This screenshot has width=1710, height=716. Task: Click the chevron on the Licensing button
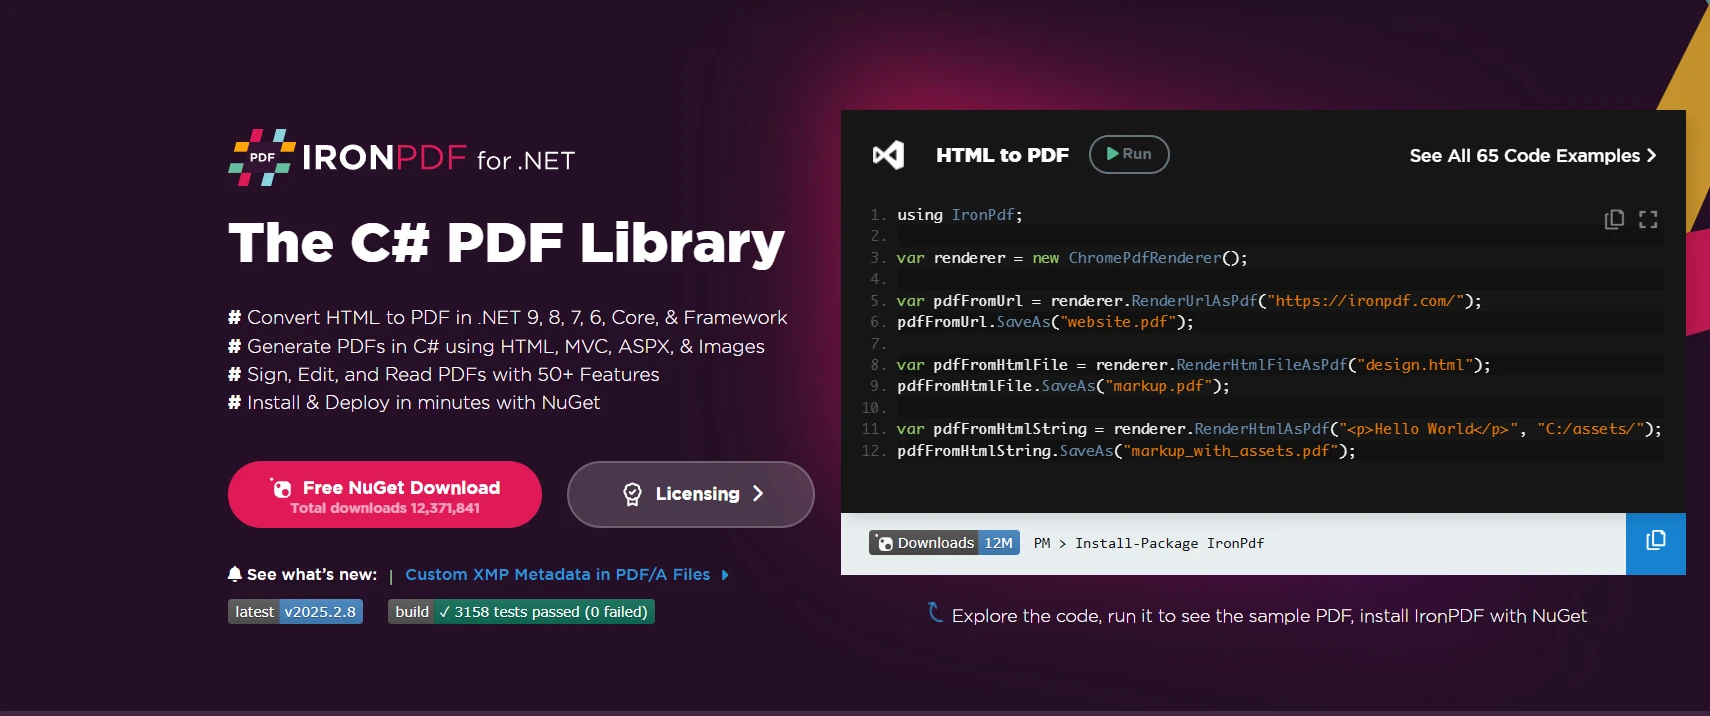coord(758,494)
